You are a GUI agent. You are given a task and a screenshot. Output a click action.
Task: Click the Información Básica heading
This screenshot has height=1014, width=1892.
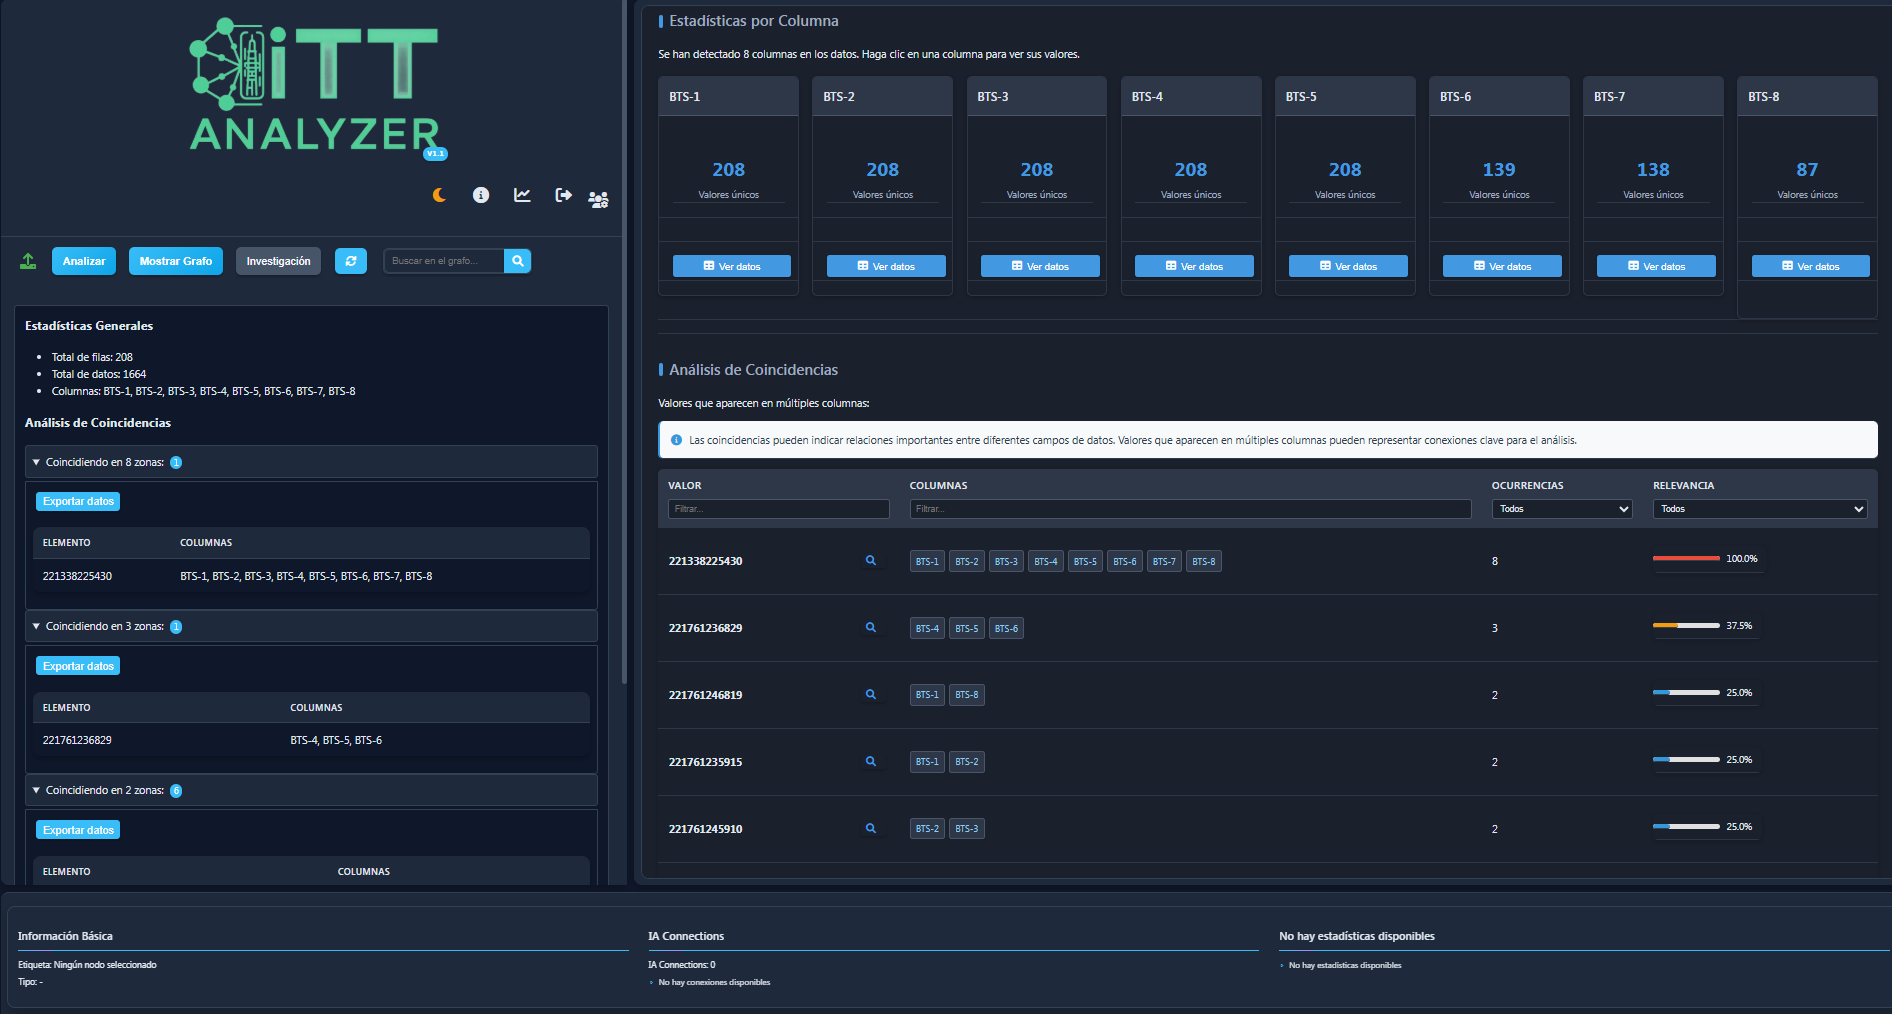coord(65,936)
